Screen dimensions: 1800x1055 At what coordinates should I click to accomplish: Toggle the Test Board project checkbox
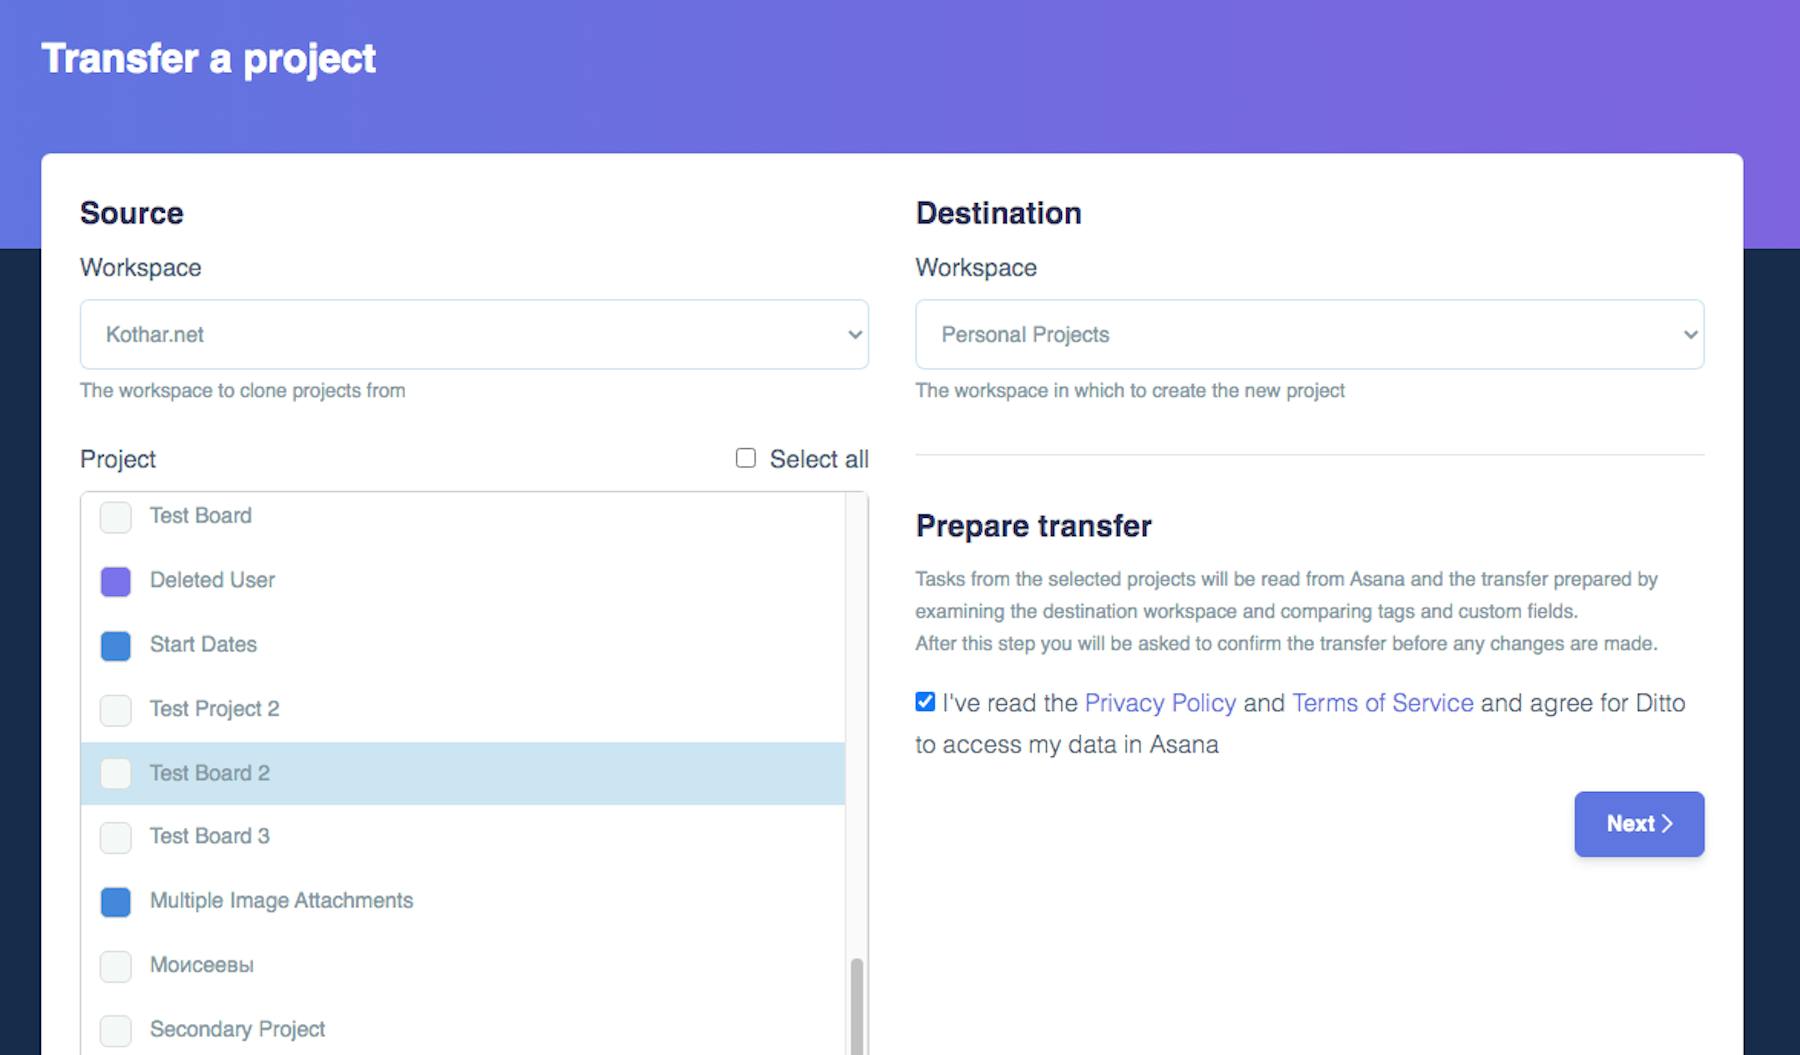point(116,517)
